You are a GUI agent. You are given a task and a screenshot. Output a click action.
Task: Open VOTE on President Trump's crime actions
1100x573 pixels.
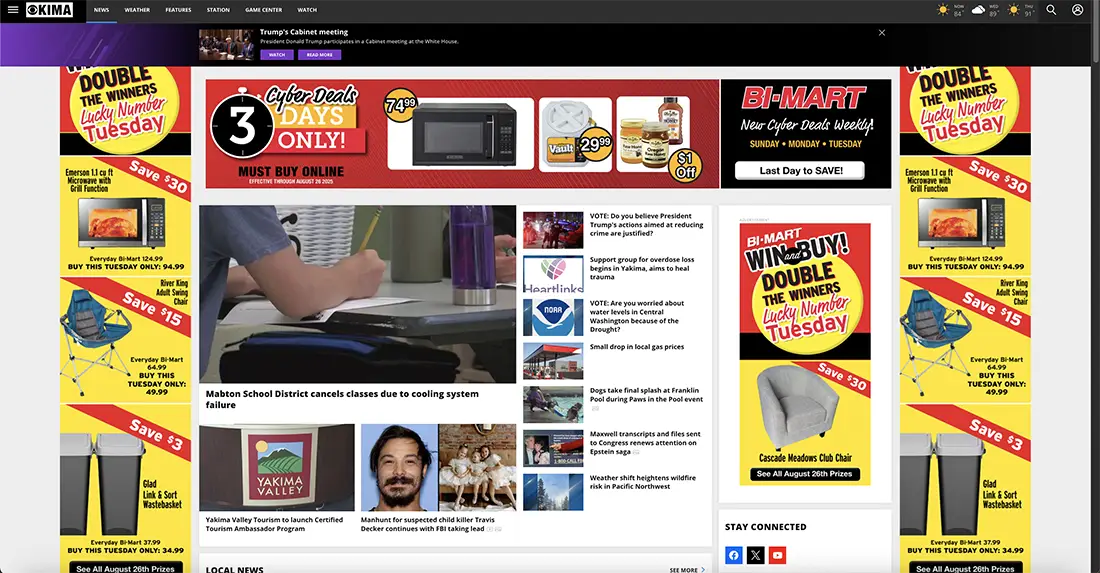coord(646,224)
